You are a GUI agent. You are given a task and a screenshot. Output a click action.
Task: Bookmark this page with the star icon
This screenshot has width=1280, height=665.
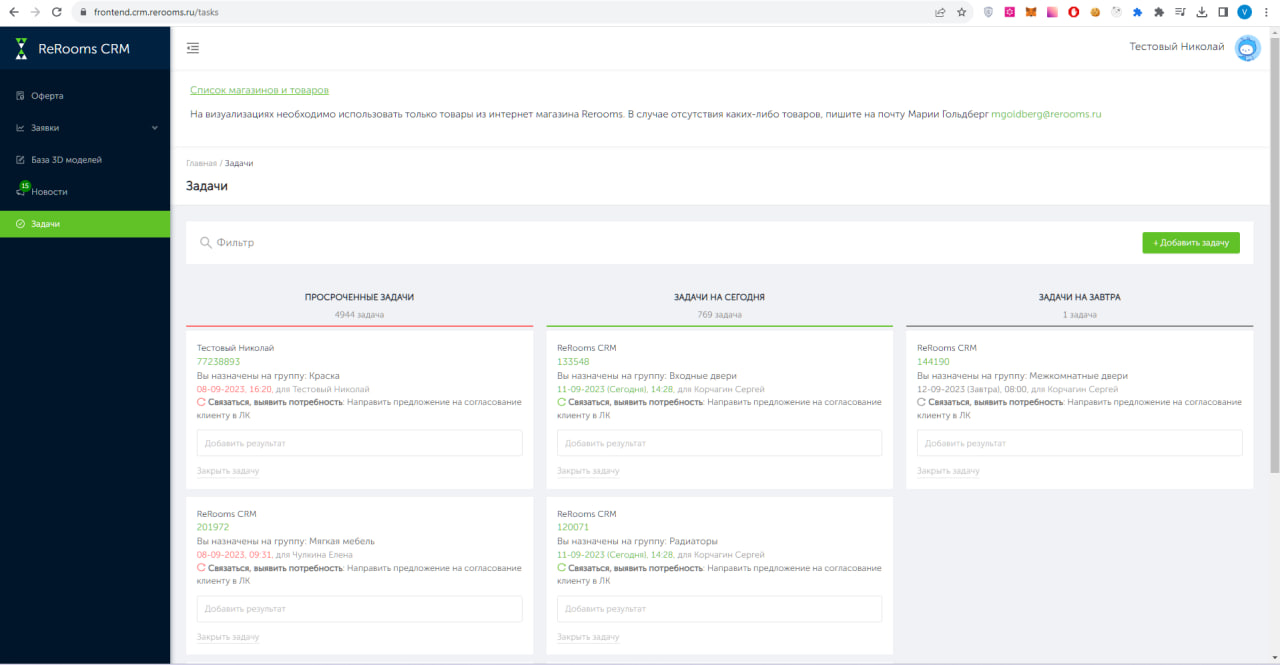tap(962, 12)
